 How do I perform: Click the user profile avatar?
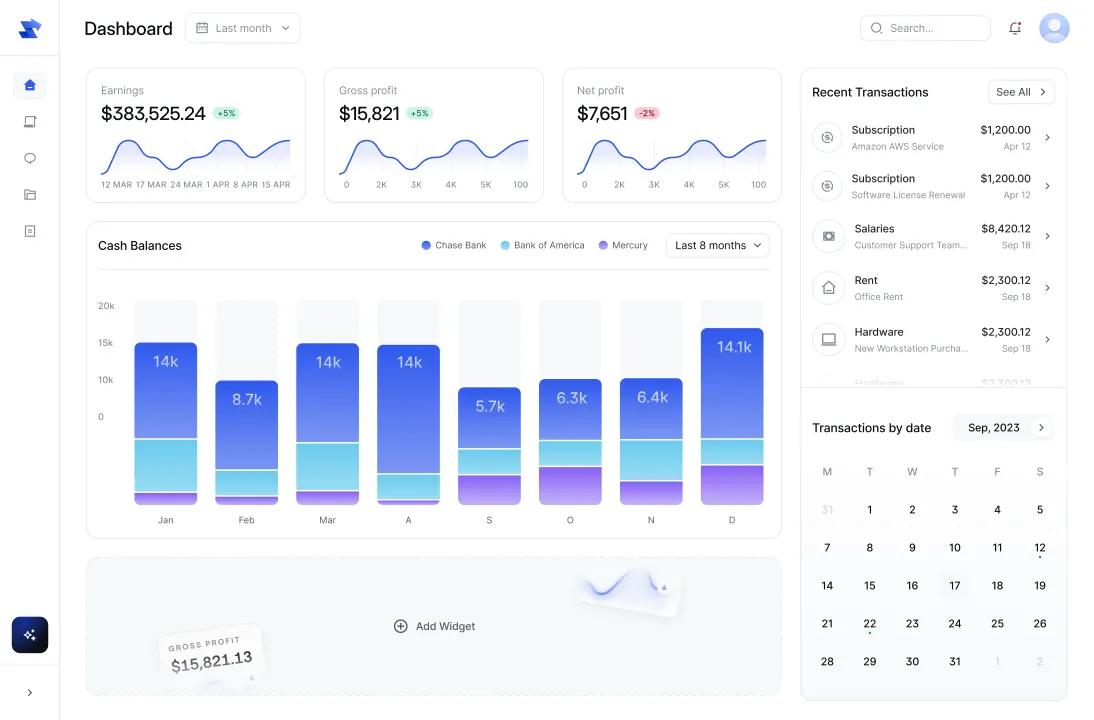[1054, 28]
